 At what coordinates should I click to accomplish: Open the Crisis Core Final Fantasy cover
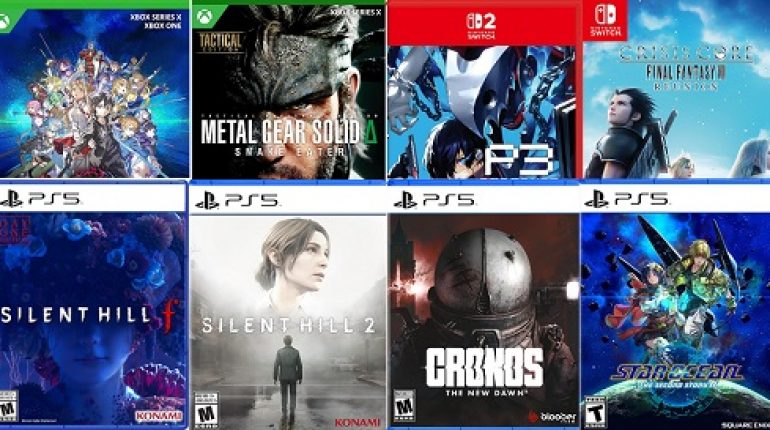point(676,89)
